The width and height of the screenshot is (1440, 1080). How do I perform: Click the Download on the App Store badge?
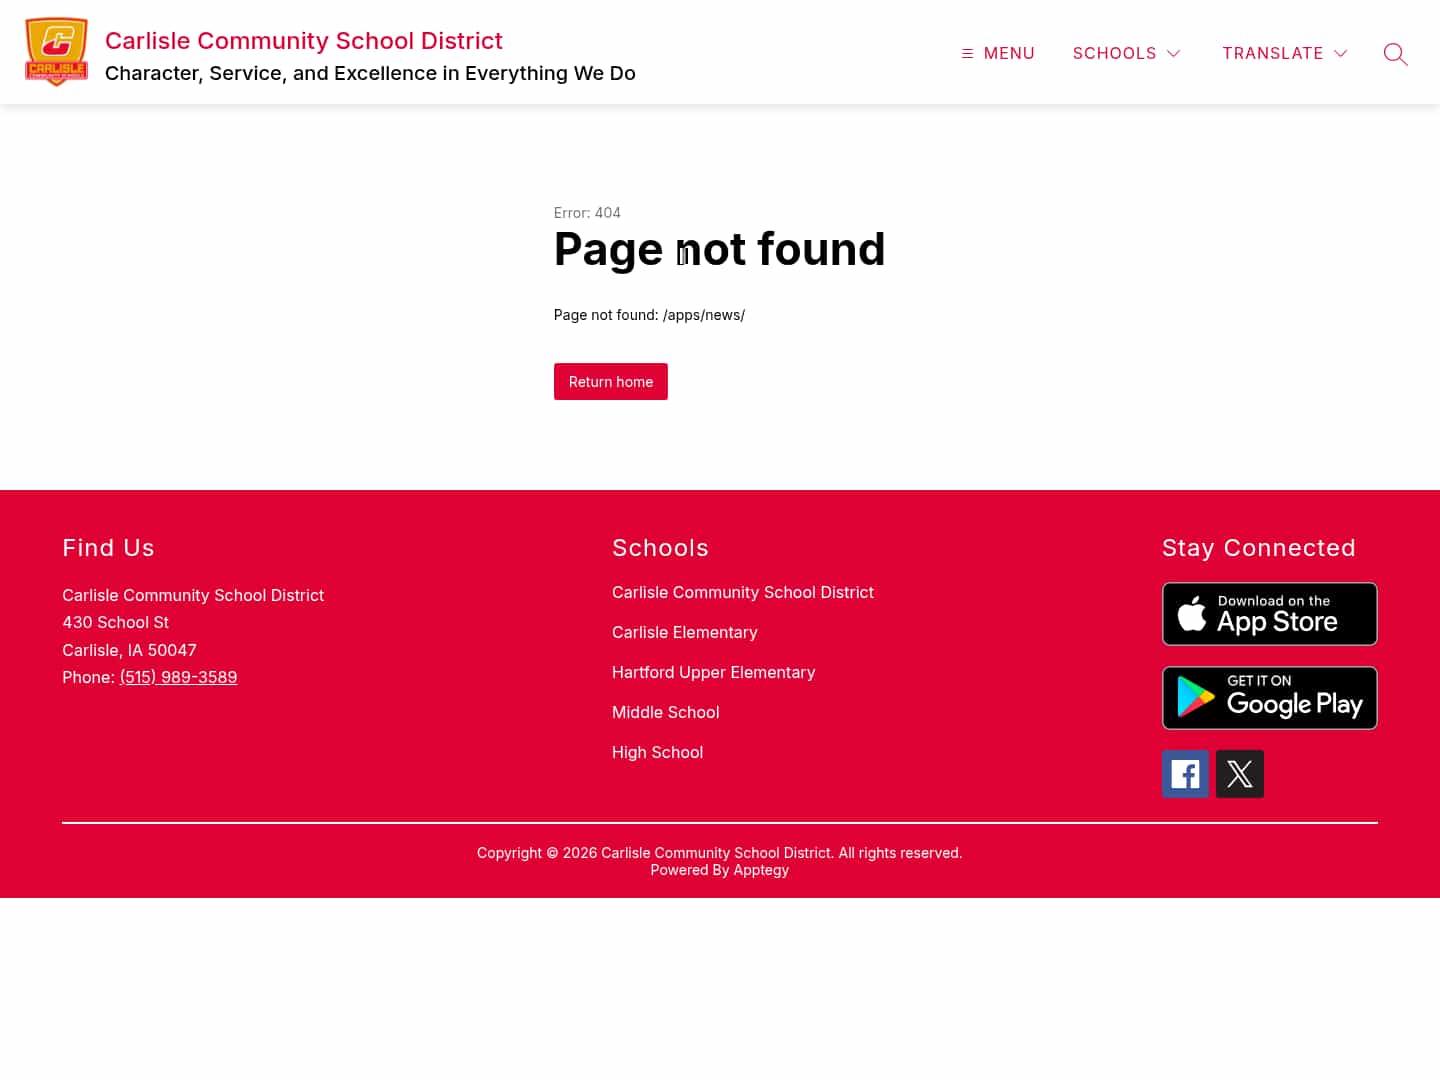[1269, 613]
